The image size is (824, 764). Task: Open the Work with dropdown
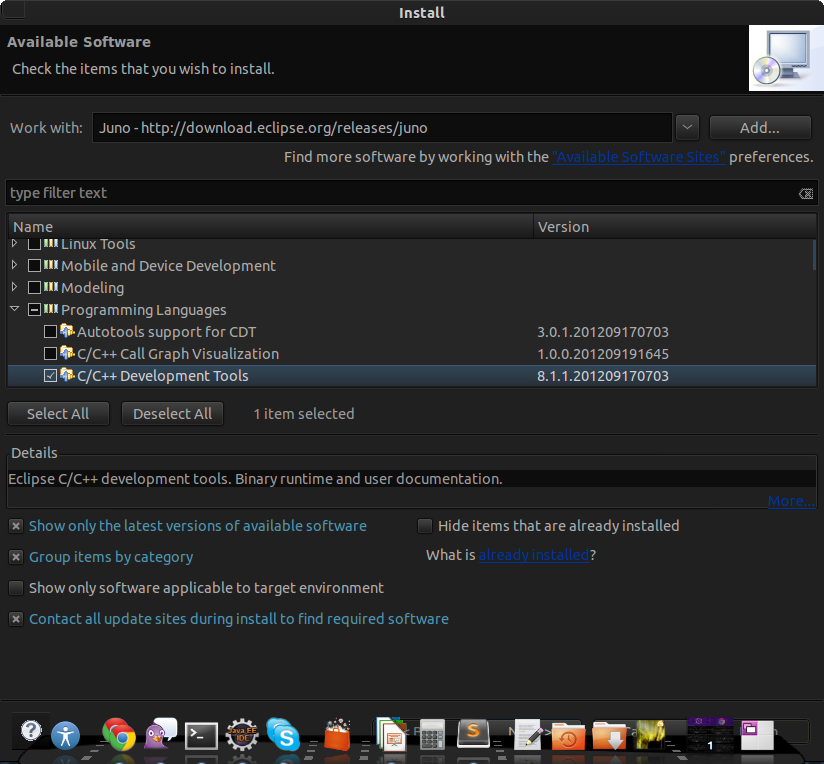687,127
